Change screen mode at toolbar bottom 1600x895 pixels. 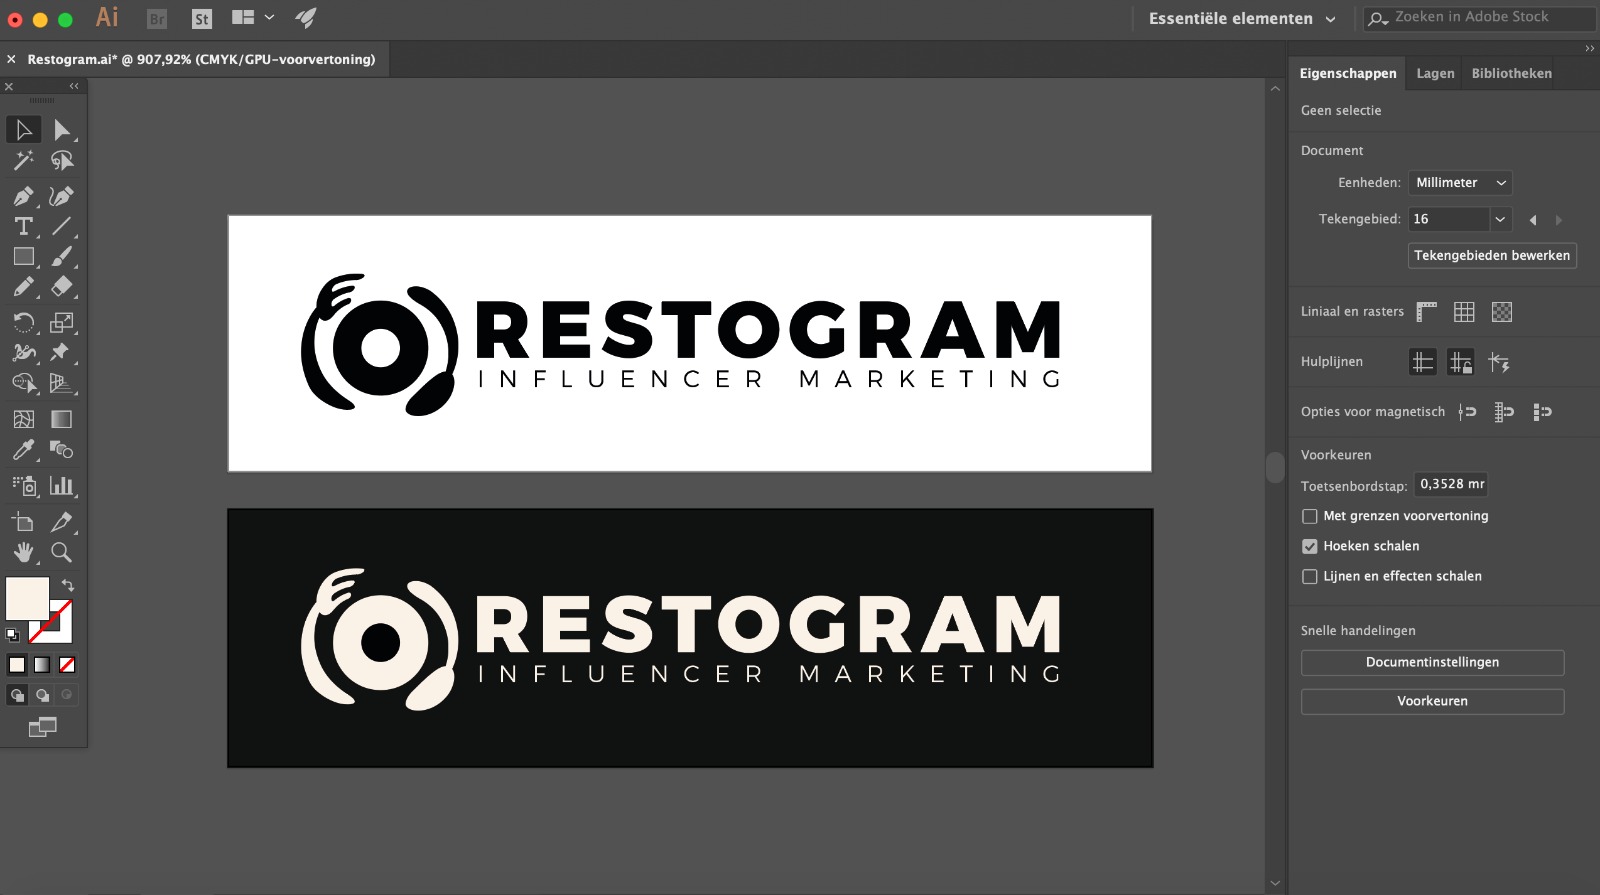42,727
